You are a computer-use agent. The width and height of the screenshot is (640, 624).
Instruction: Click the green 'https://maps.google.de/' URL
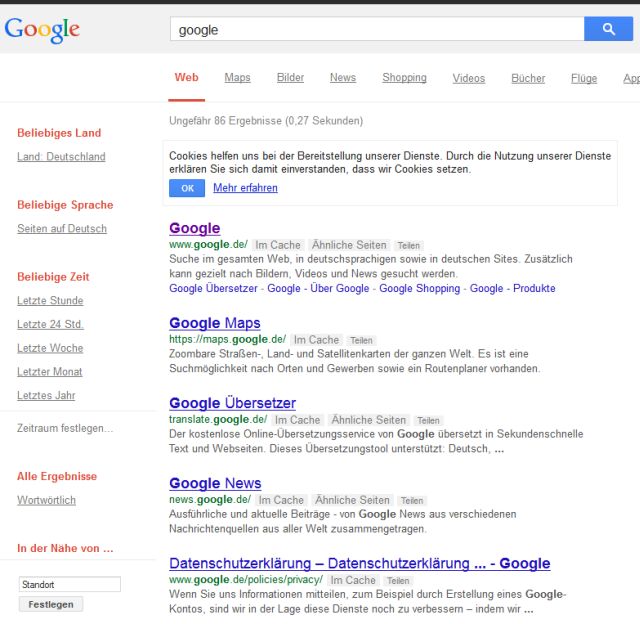click(228, 339)
